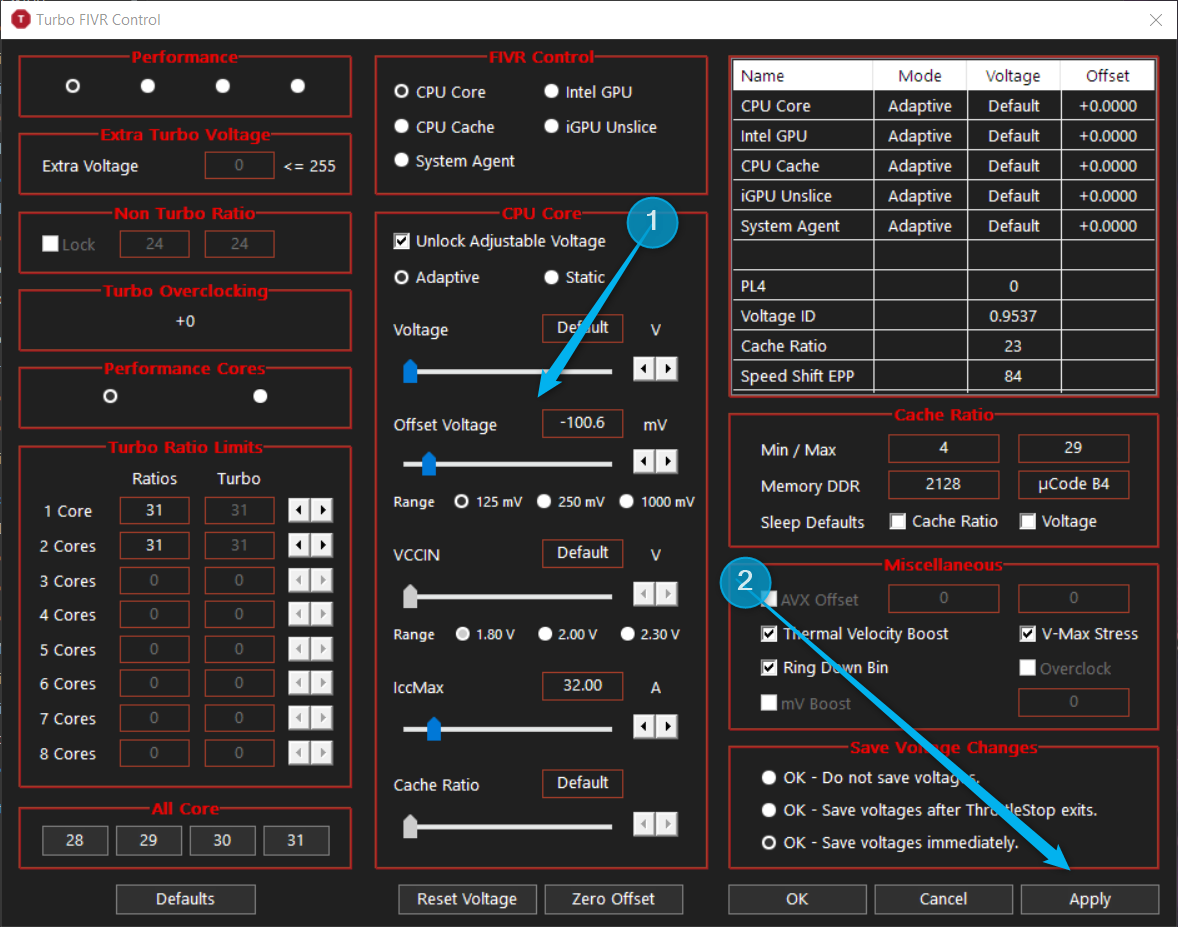Choose OK - Do not save voltages
The height and width of the screenshot is (927, 1178).
click(768, 777)
